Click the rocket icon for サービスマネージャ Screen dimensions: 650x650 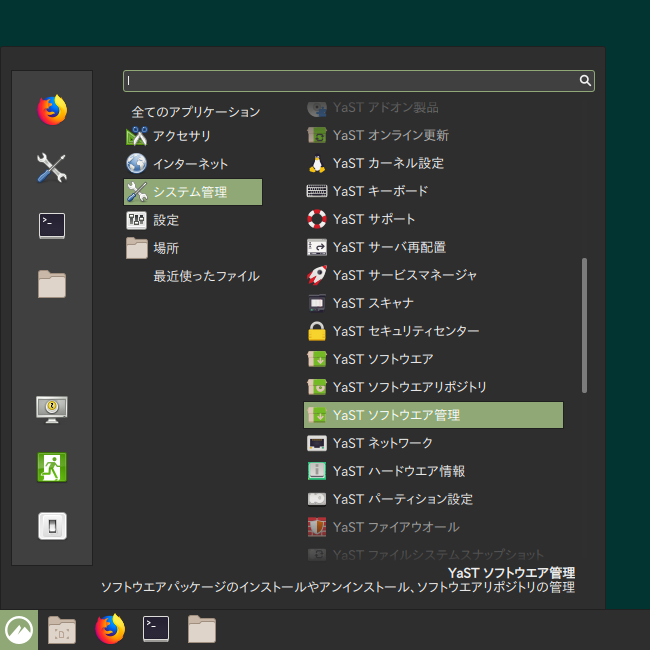[x=317, y=275]
